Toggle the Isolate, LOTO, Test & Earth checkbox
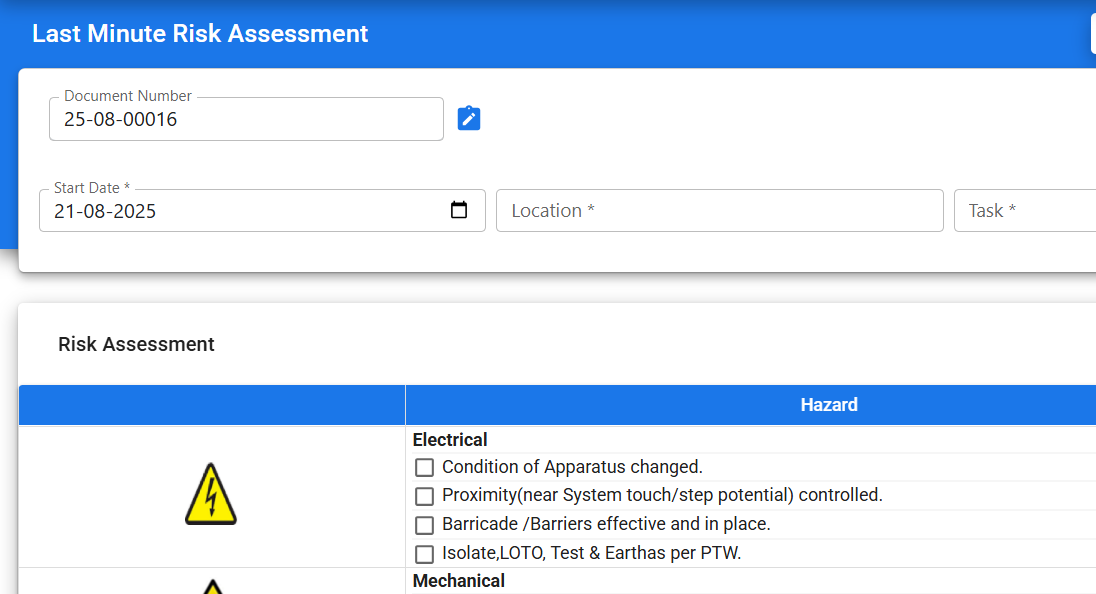Viewport: 1096px width, 594px height. [x=425, y=554]
